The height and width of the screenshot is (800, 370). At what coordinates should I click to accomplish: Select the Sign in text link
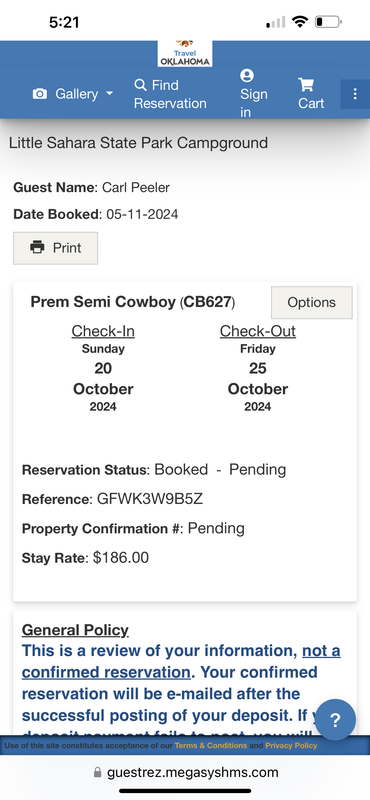coord(254,103)
